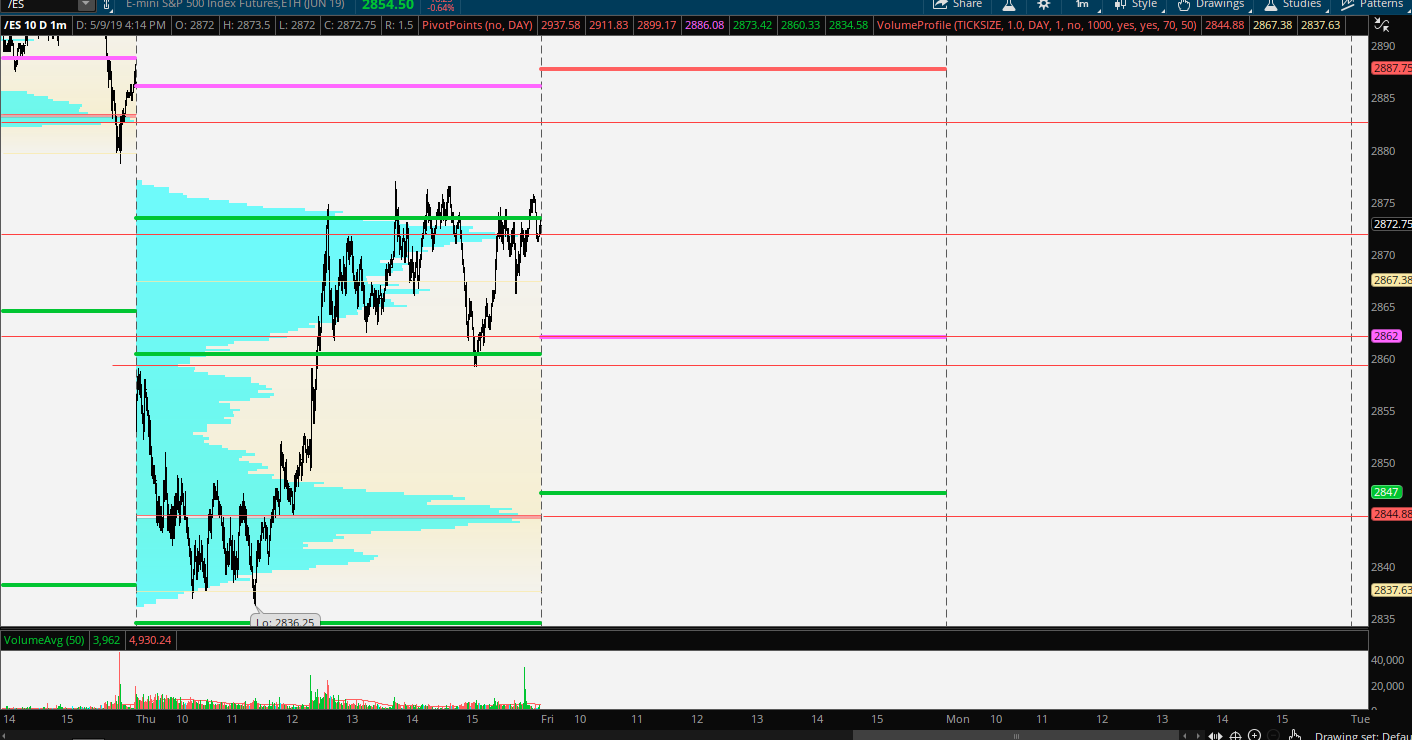Click the VolumeProfile value 2867.38
Viewport: 1412px width, 740px height.
pyautogui.click(x=1272, y=25)
